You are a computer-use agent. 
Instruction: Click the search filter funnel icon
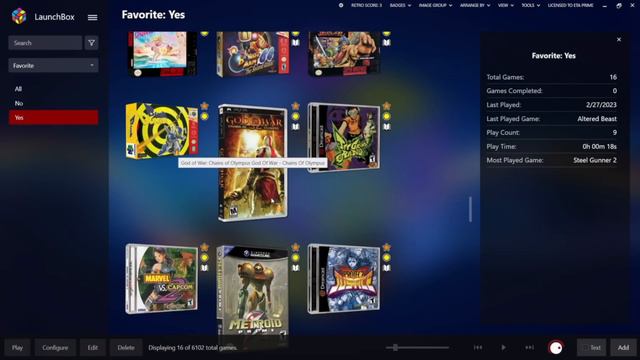tap(91, 43)
